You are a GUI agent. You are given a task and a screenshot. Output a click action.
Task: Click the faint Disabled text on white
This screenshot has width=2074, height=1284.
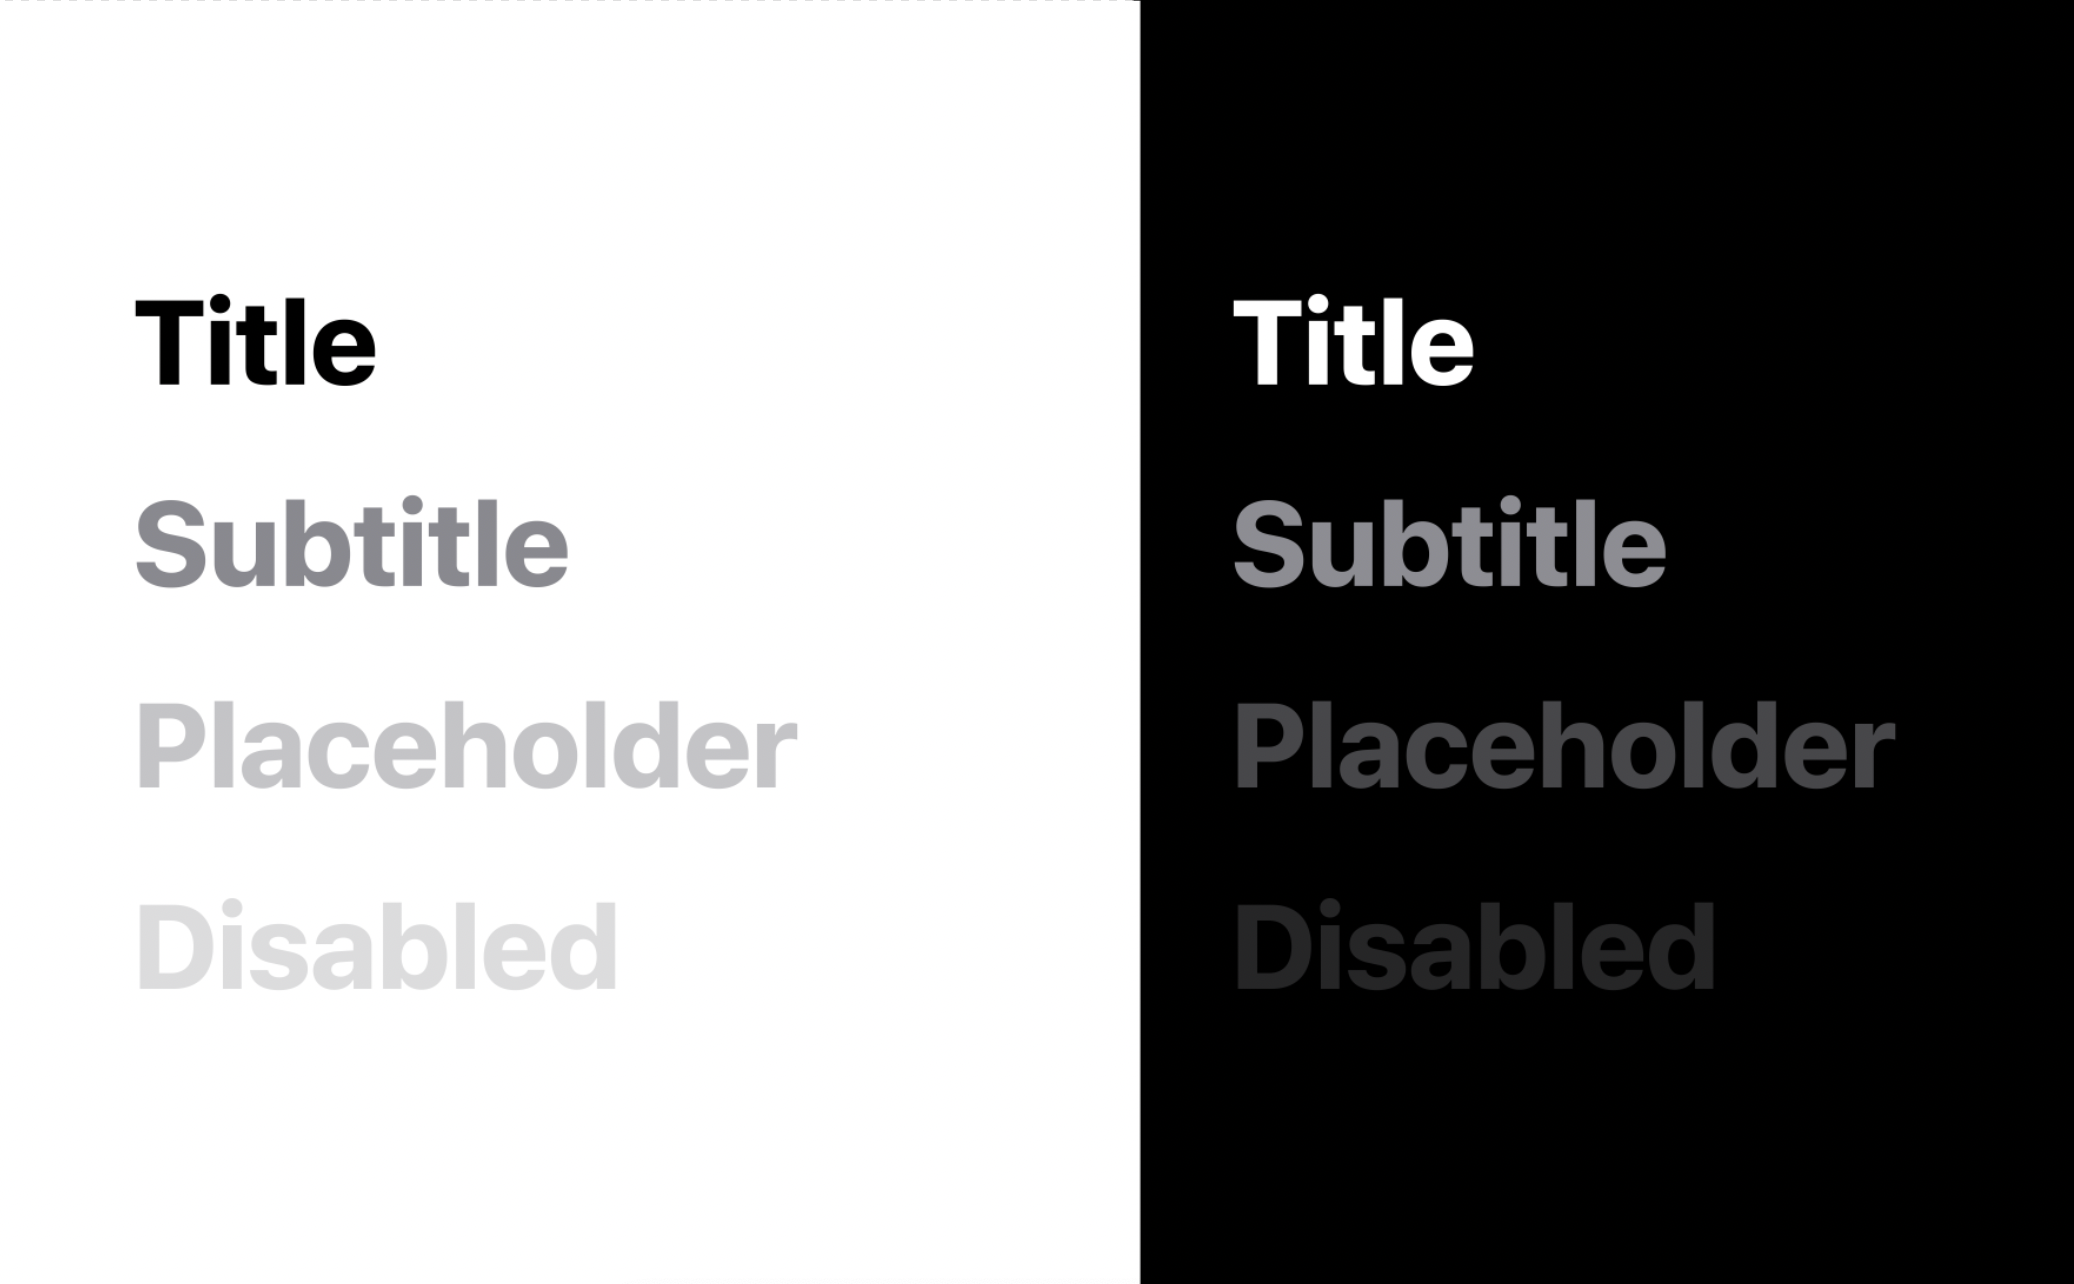point(376,947)
